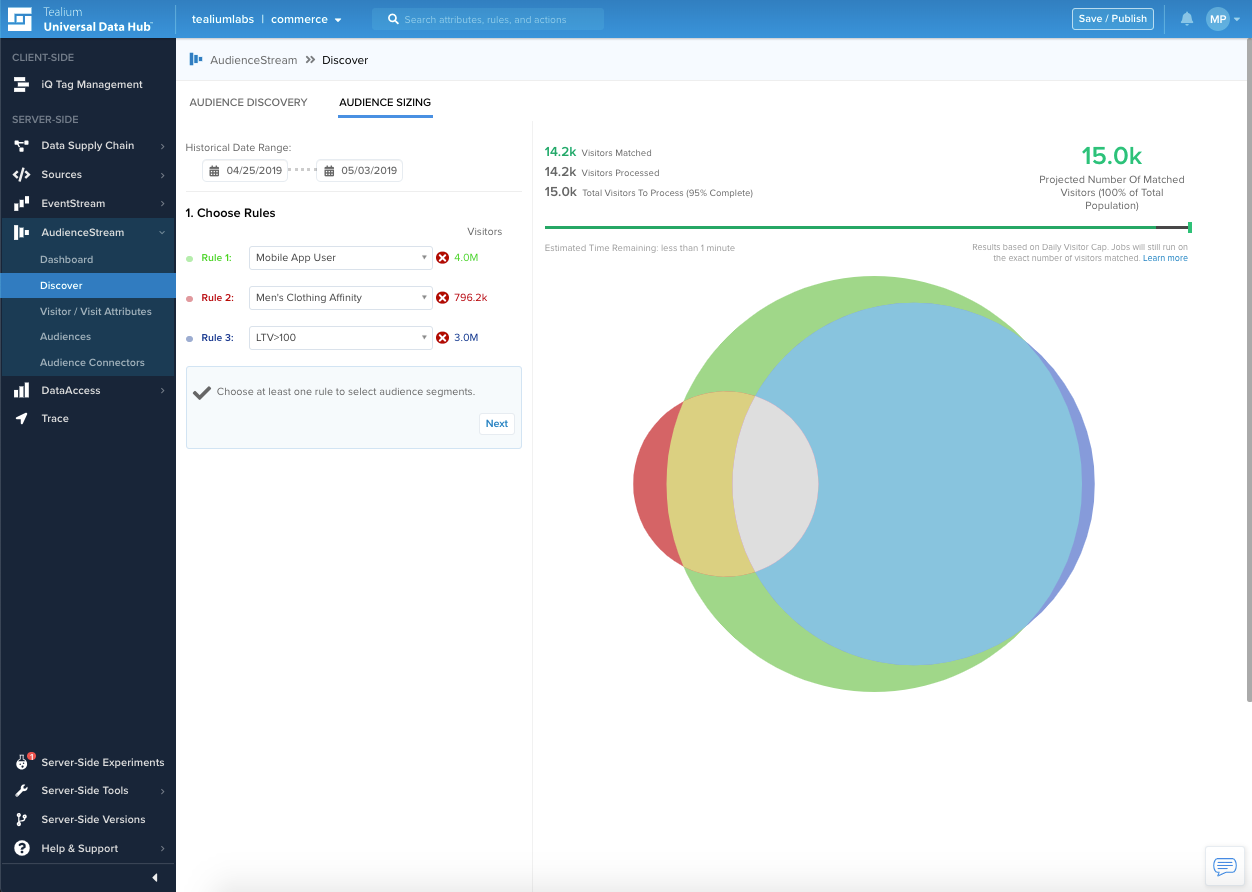The width and height of the screenshot is (1252, 892).
Task: Click the Save / Publish button
Action: [x=1112, y=19]
